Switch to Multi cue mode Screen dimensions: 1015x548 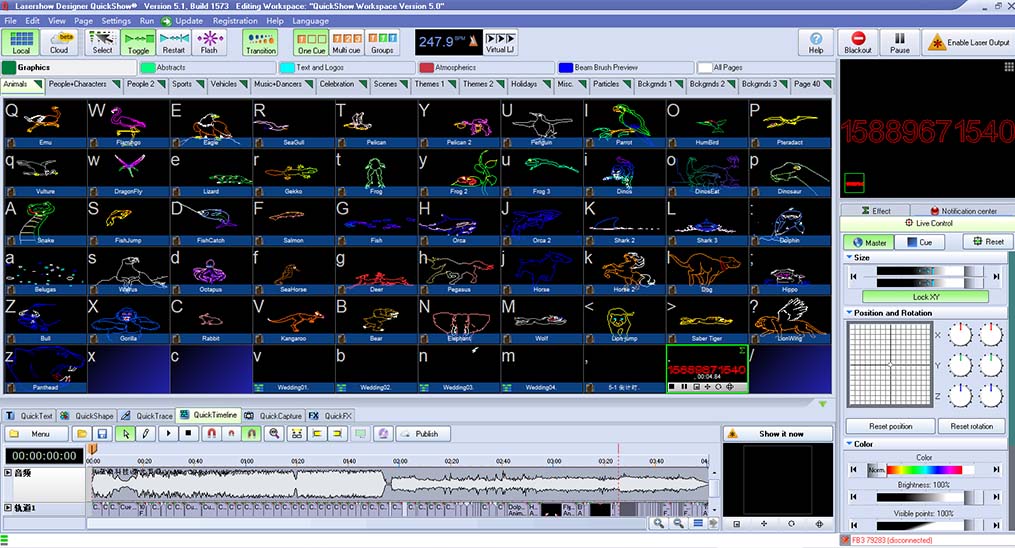click(x=346, y=42)
